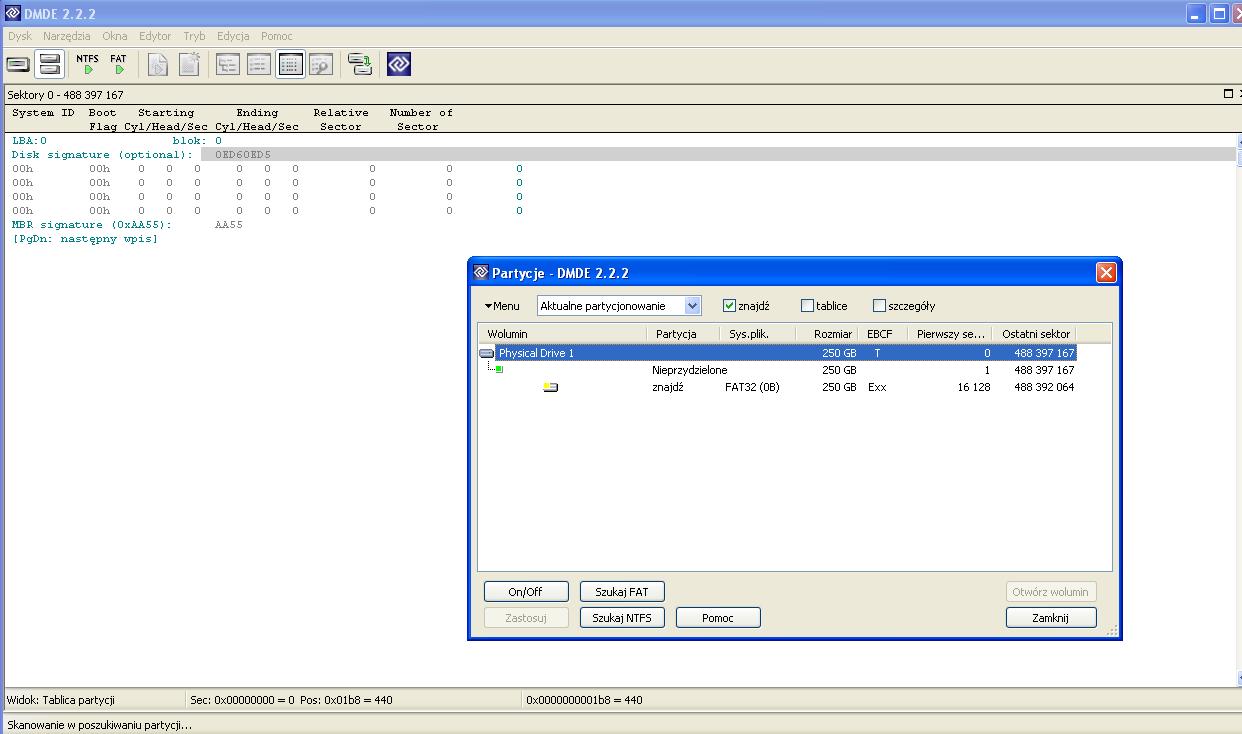1242x734 pixels.
Task: Click the DMDE logo toolbar icon
Action: coord(399,64)
